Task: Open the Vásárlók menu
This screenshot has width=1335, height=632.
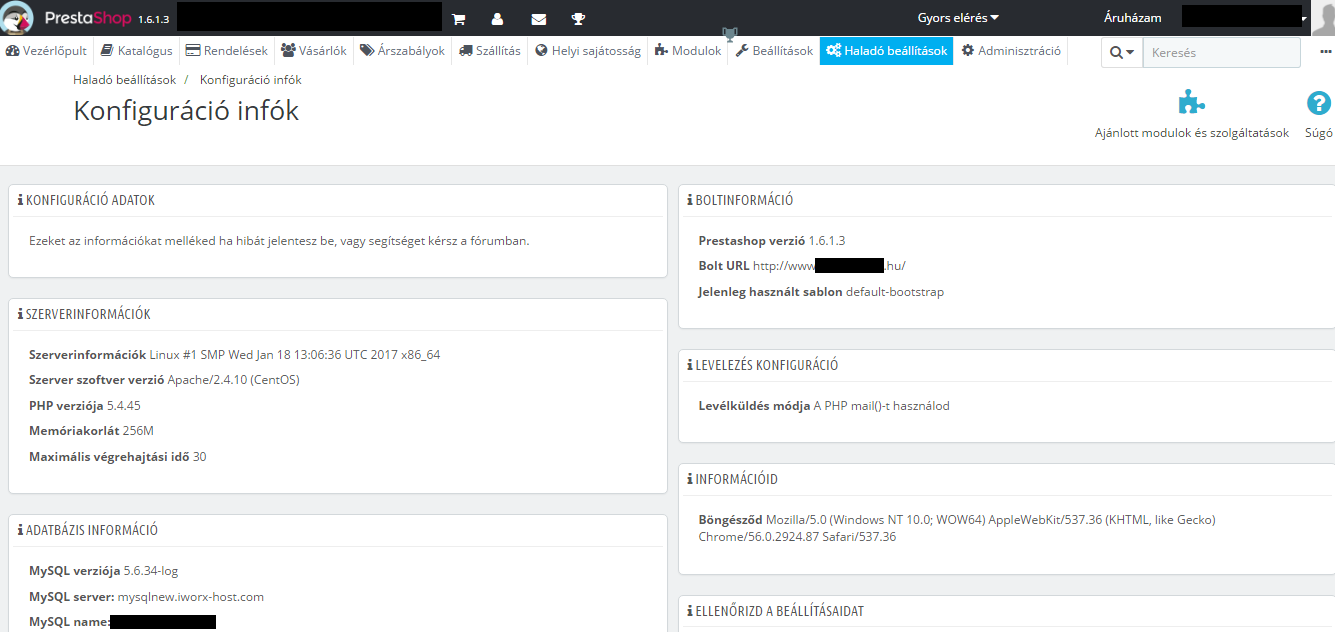Action: click(314, 51)
